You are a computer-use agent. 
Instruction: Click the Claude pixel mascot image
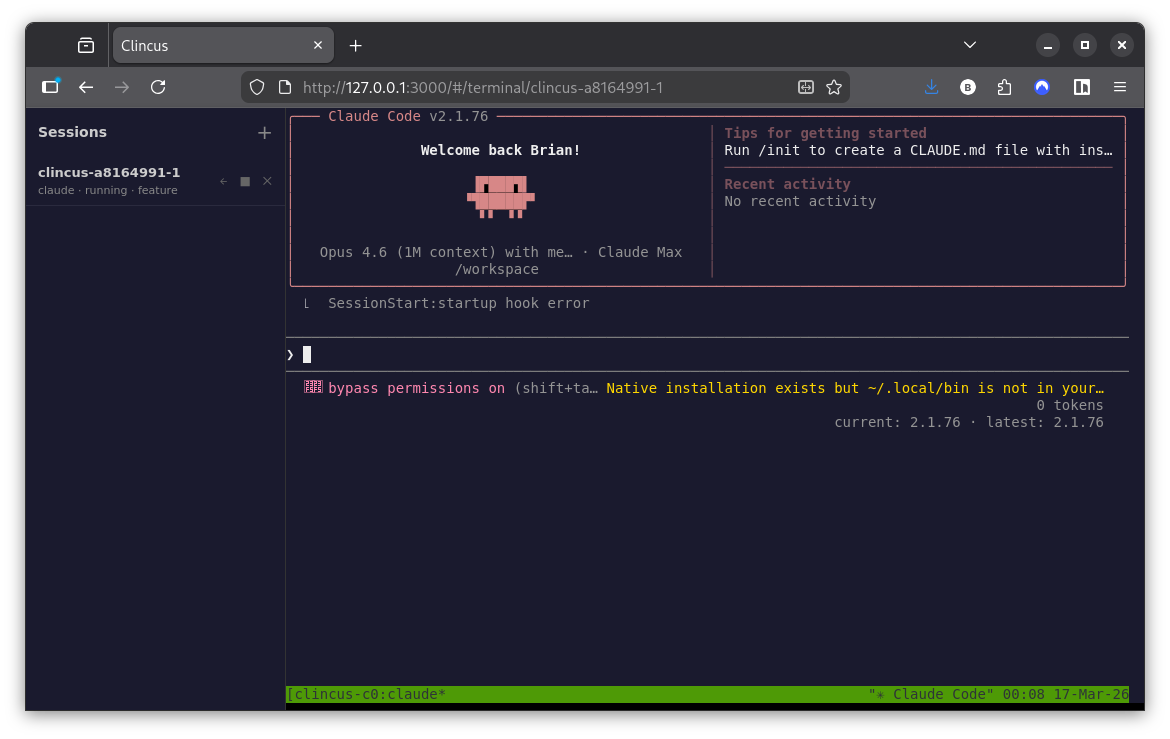(501, 197)
